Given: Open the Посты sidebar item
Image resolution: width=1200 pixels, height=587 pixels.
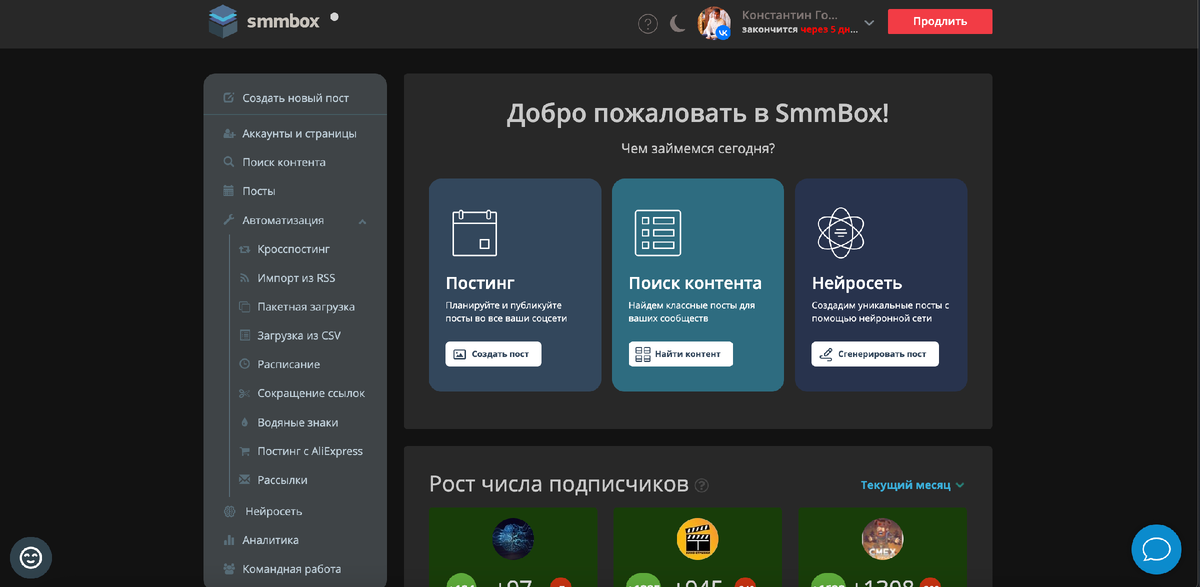Looking at the screenshot, I should click(x=259, y=191).
